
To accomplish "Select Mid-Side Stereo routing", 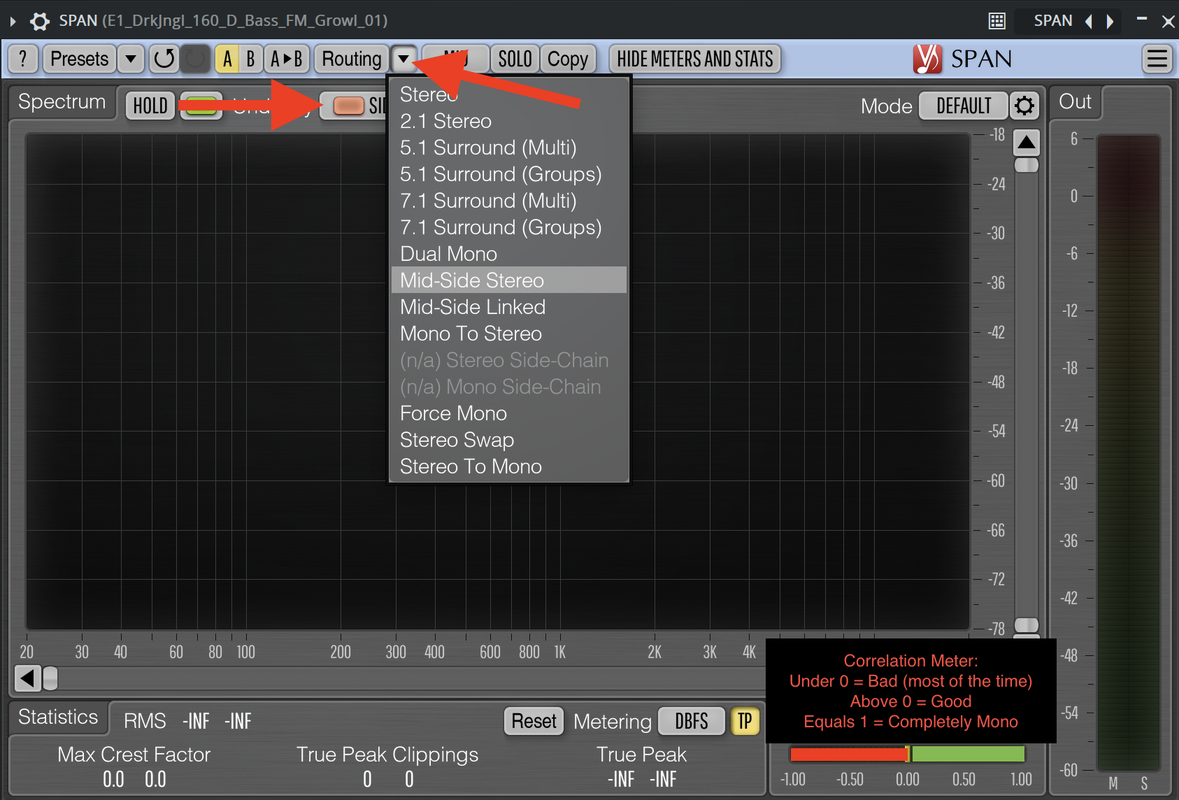I will pos(509,280).
